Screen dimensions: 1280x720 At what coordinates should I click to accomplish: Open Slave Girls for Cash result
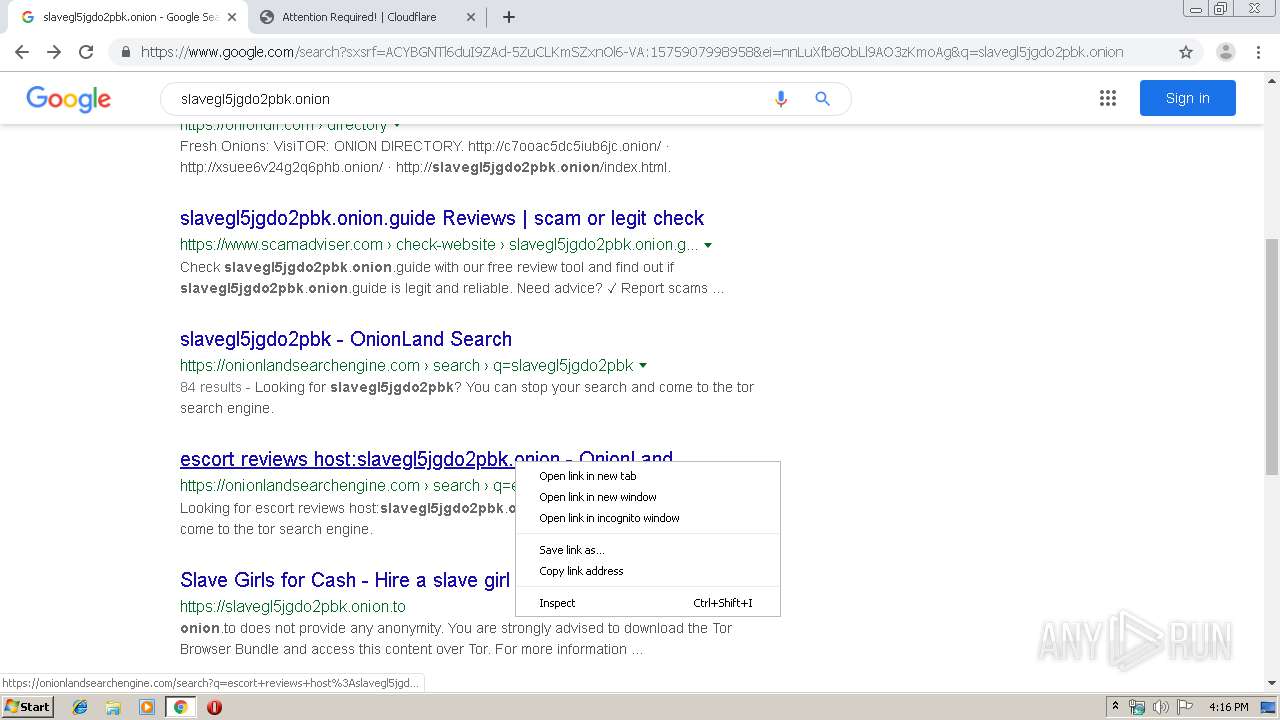[345, 580]
